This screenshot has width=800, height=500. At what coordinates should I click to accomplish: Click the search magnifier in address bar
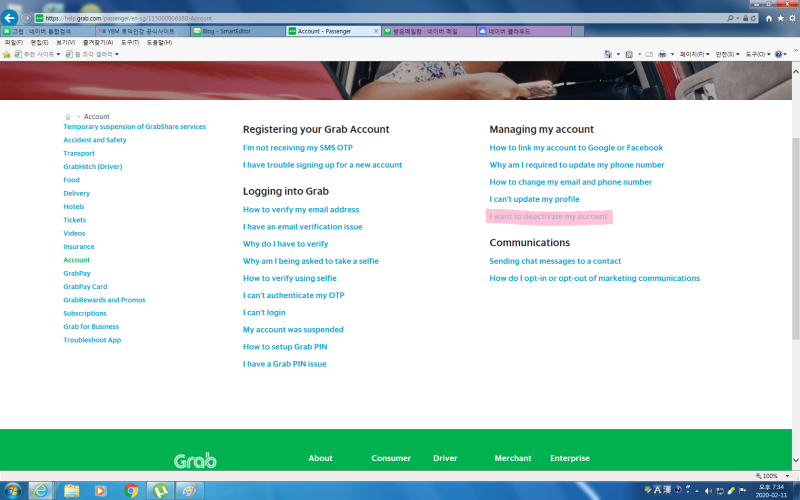click(730, 18)
